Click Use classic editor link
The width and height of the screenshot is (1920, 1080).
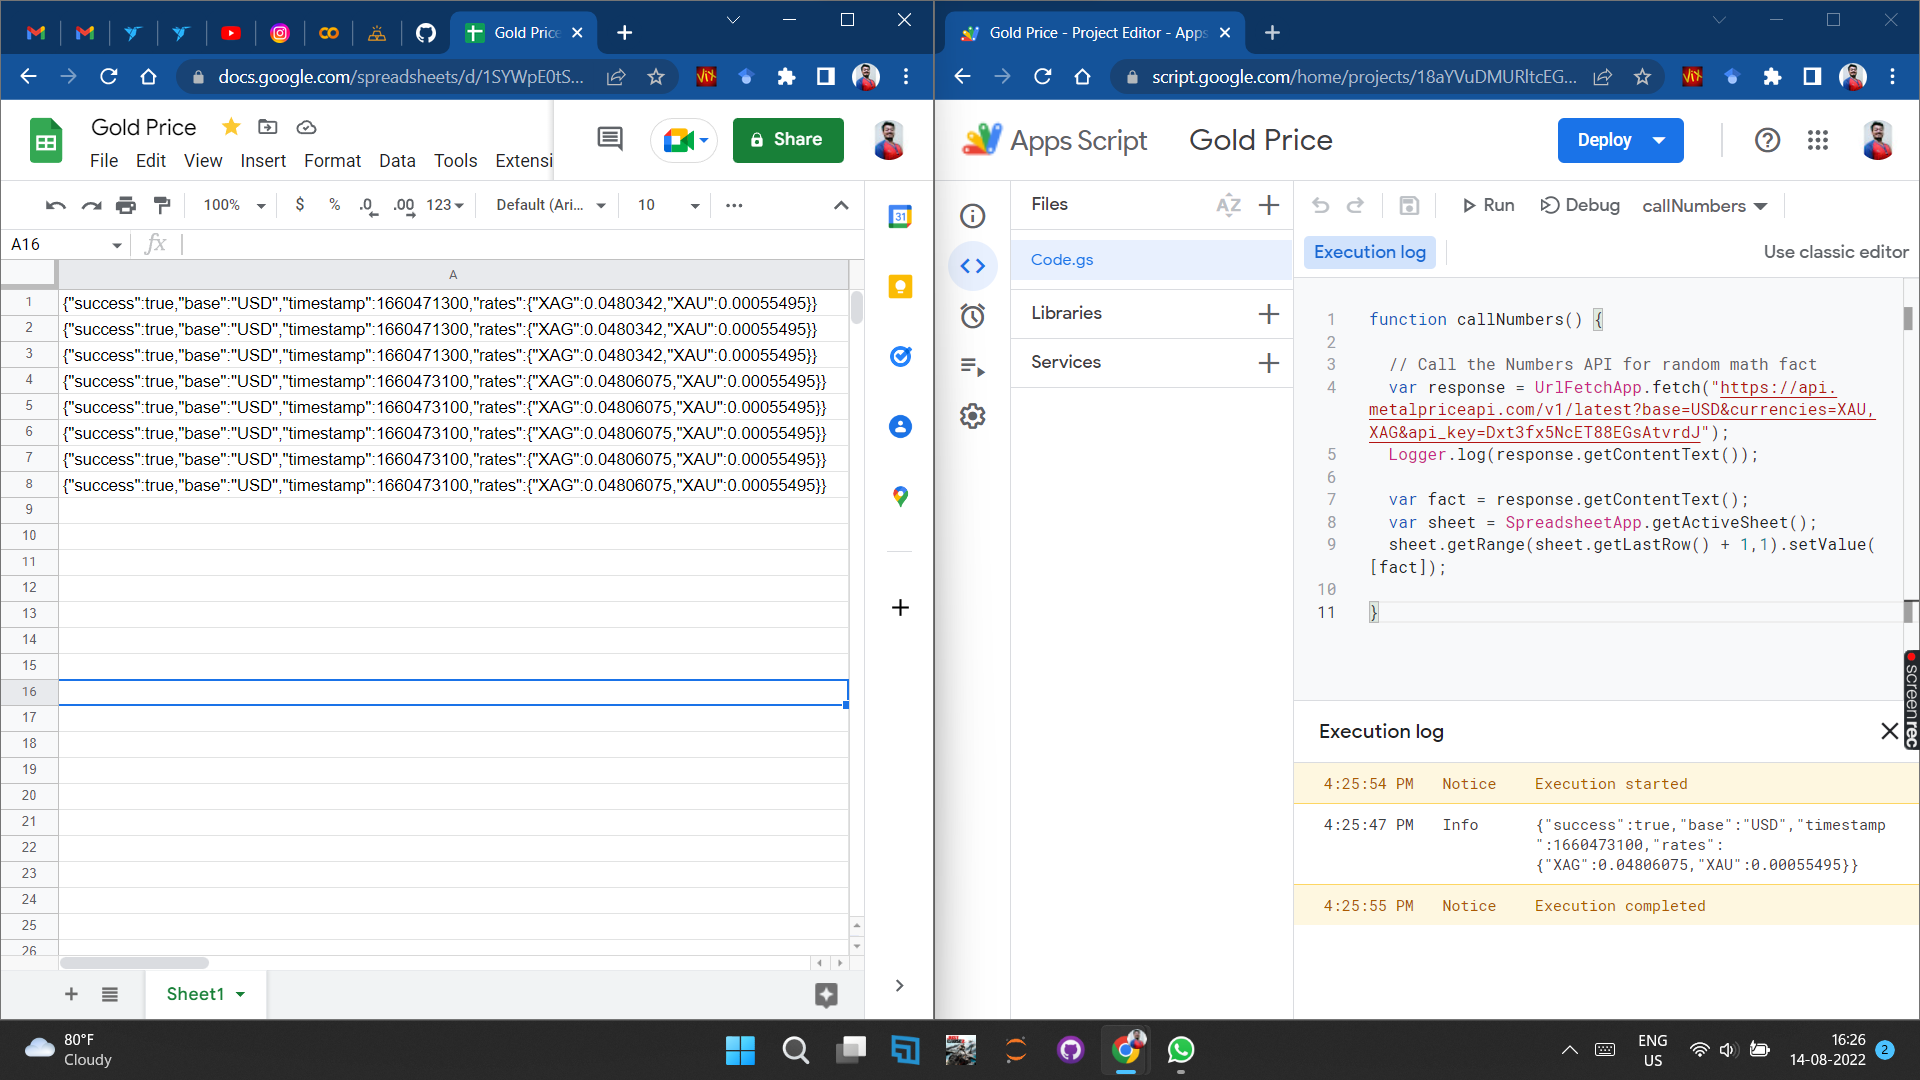[1836, 252]
